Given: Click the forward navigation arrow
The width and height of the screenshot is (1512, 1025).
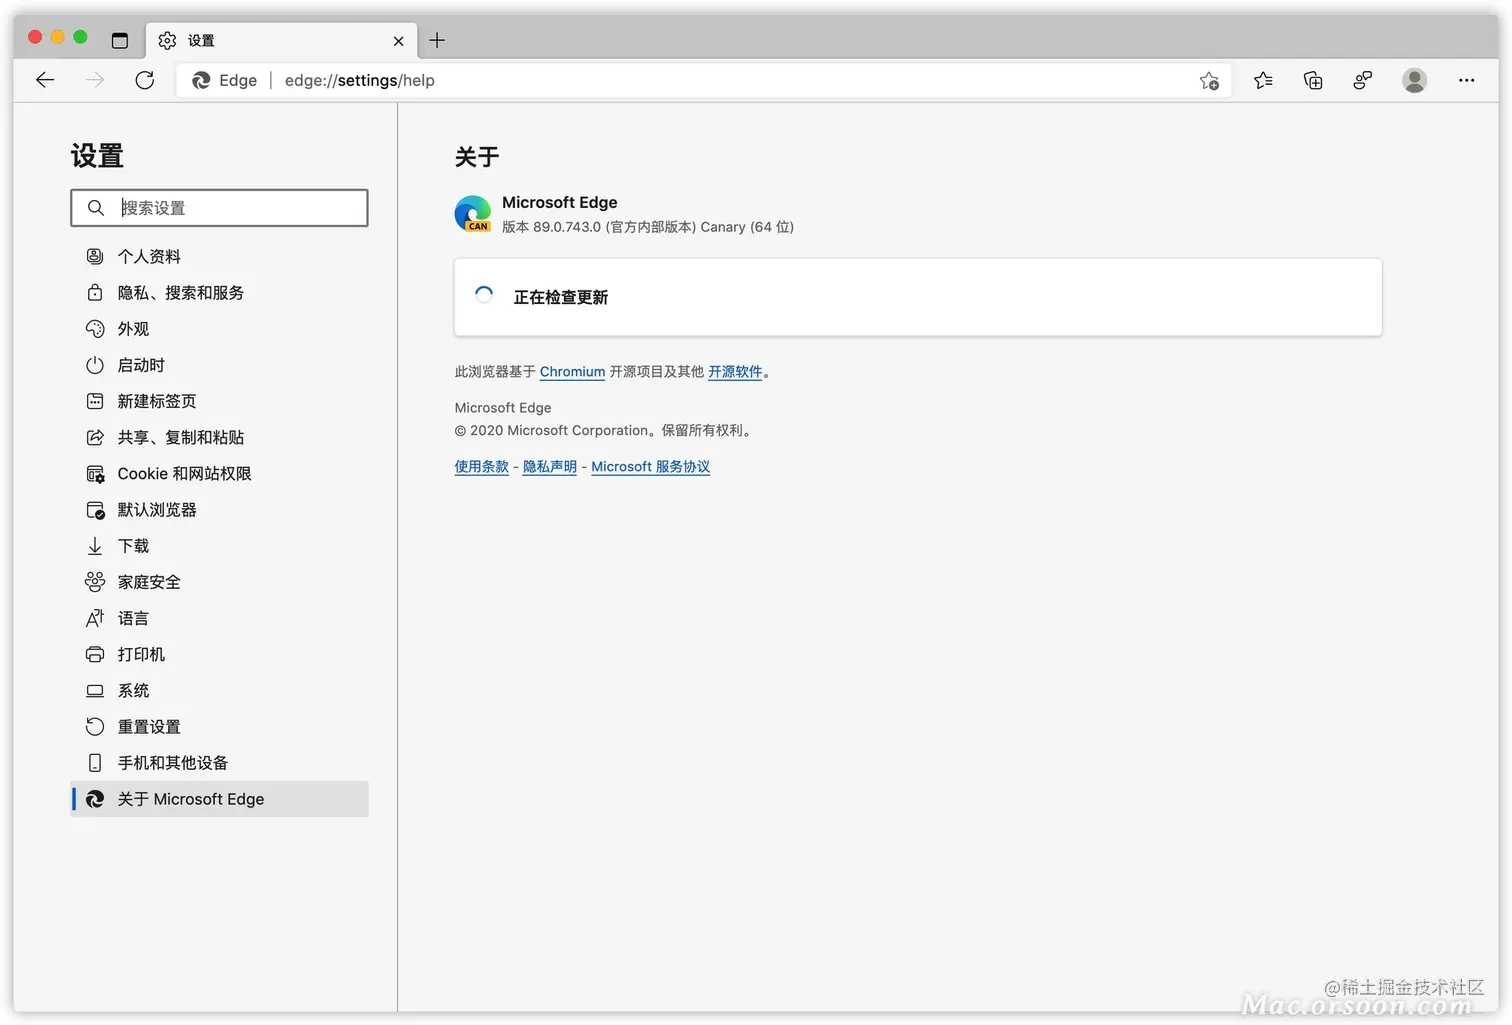Looking at the screenshot, I should [95, 80].
